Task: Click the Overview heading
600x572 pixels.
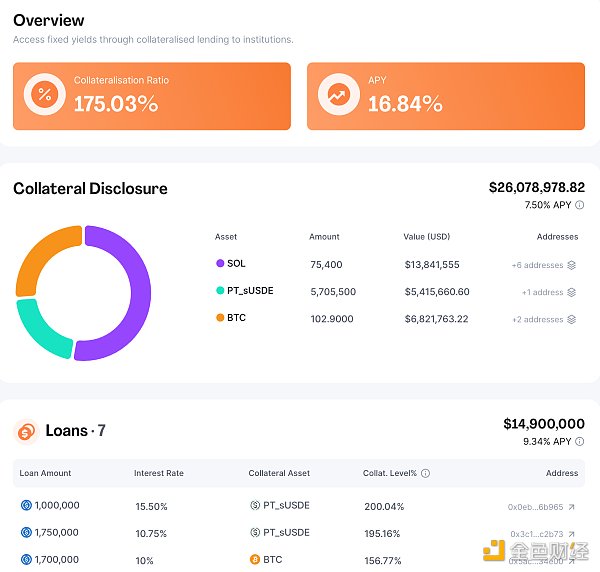Action: (x=49, y=20)
